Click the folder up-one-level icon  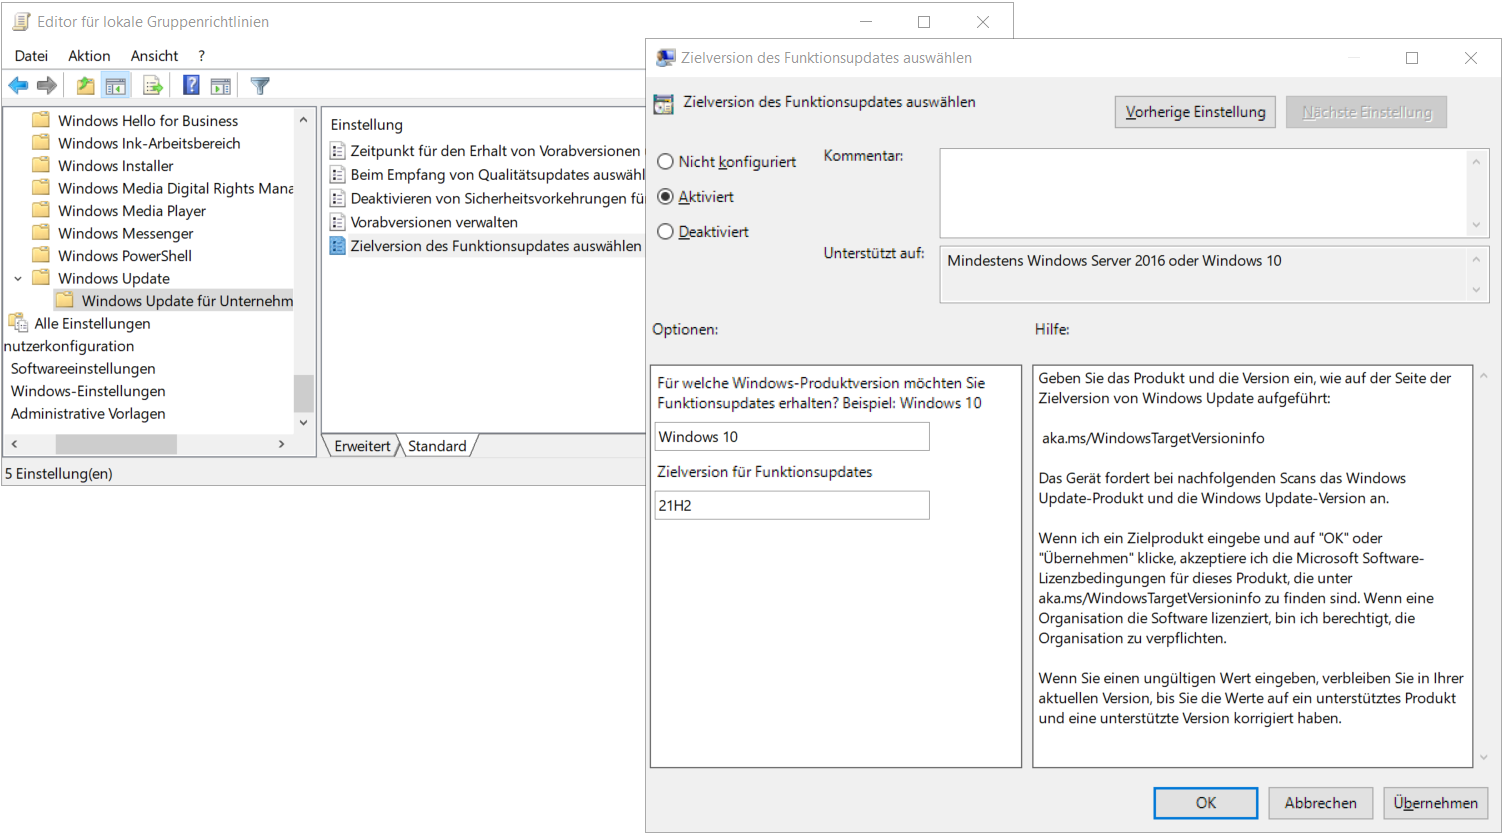tap(86, 86)
